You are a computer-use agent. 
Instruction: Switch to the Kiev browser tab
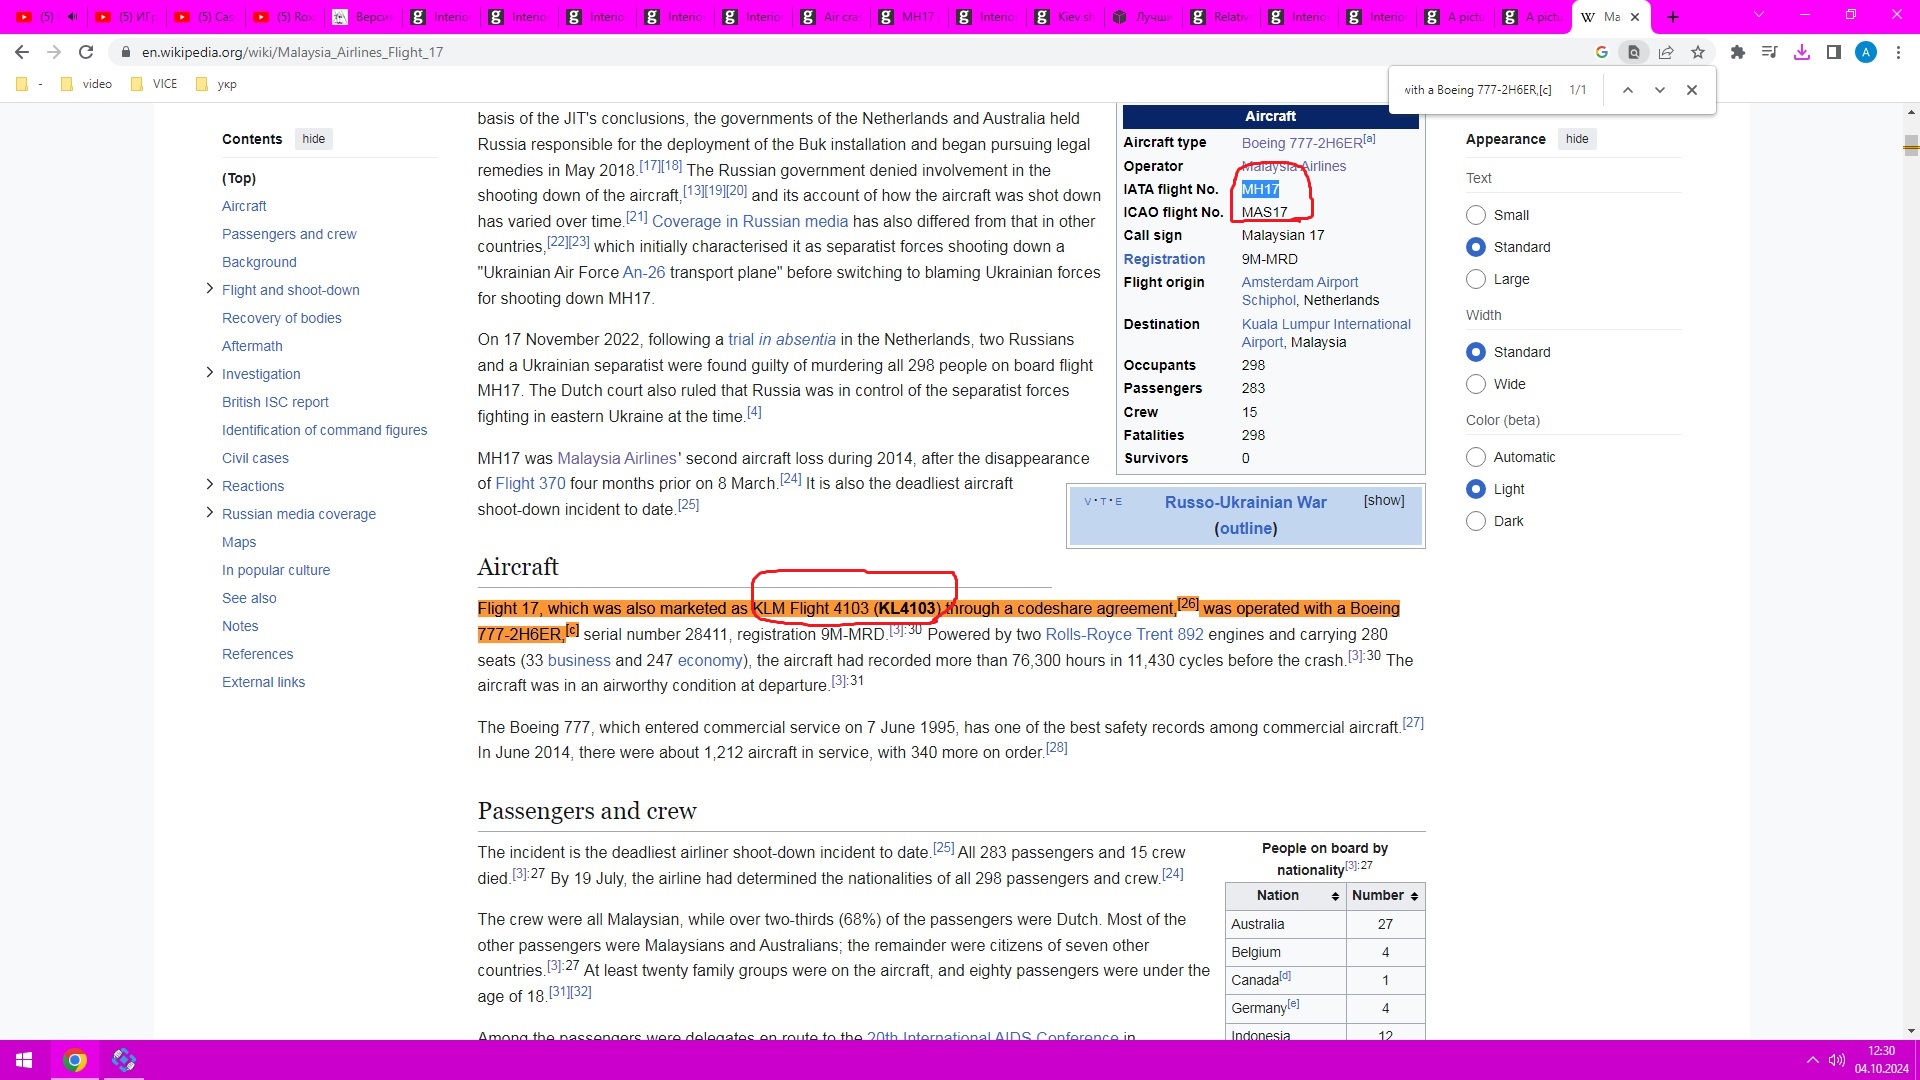pos(1066,17)
